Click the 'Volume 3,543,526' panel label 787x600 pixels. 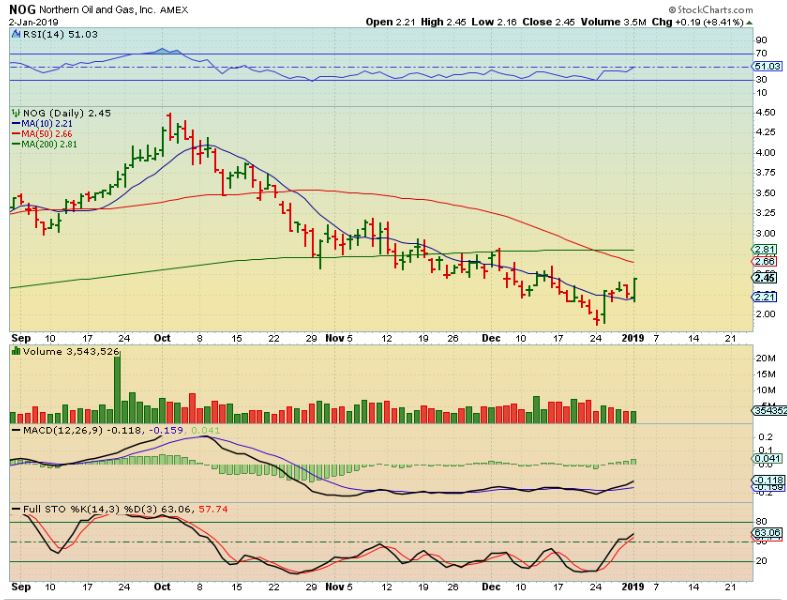point(71,351)
